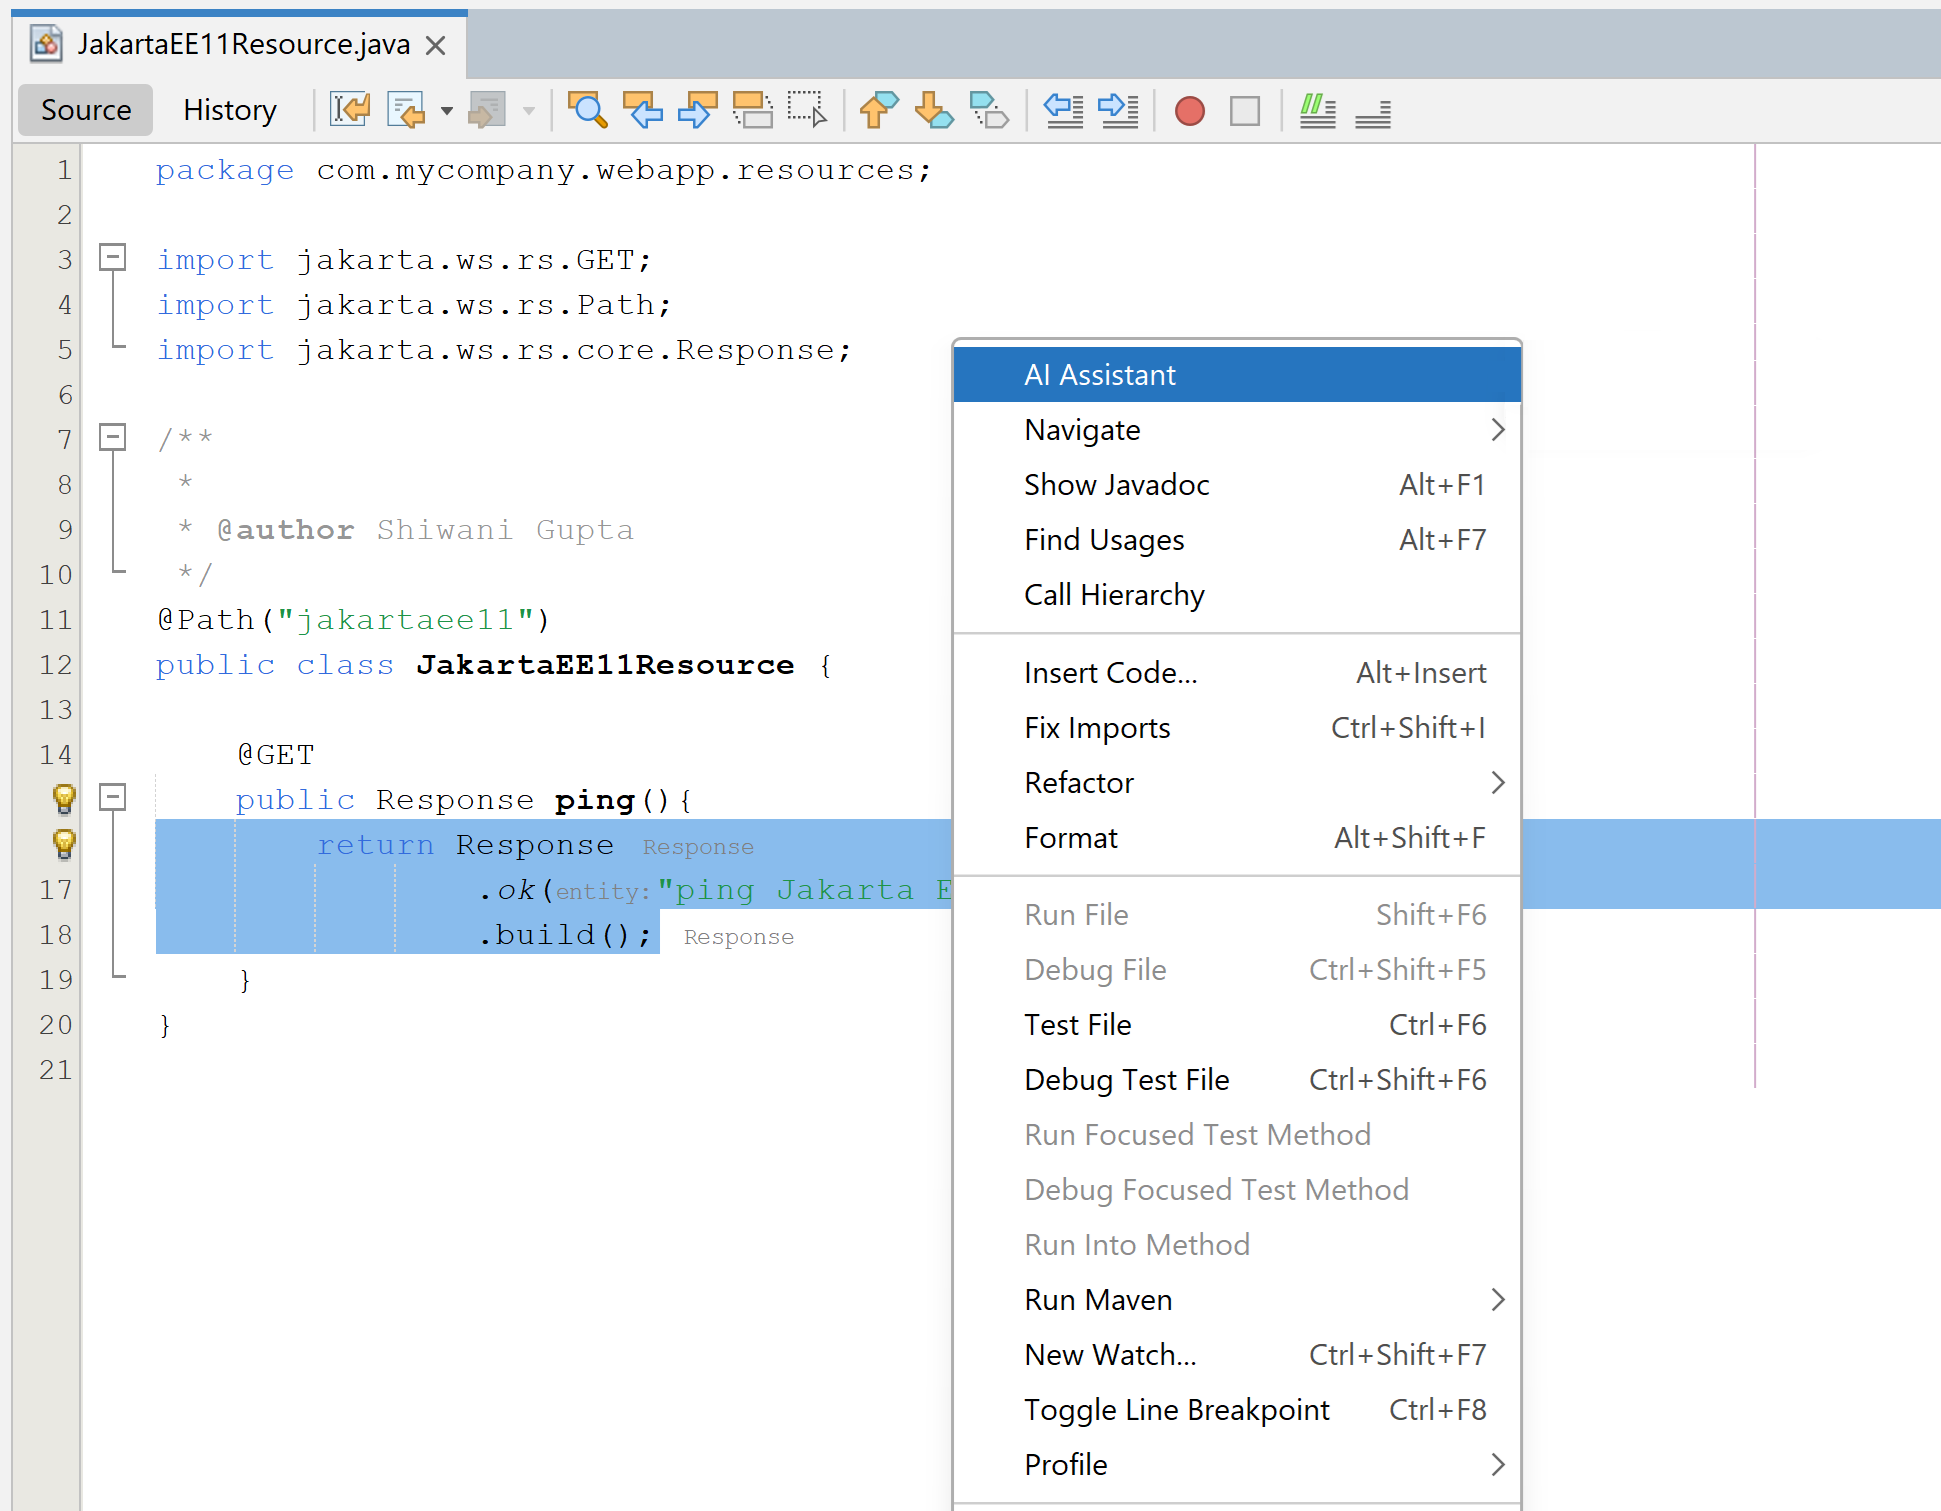1941x1511 pixels.
Task: Click the Comment lines icon
Action: [x=1317, y=110]
